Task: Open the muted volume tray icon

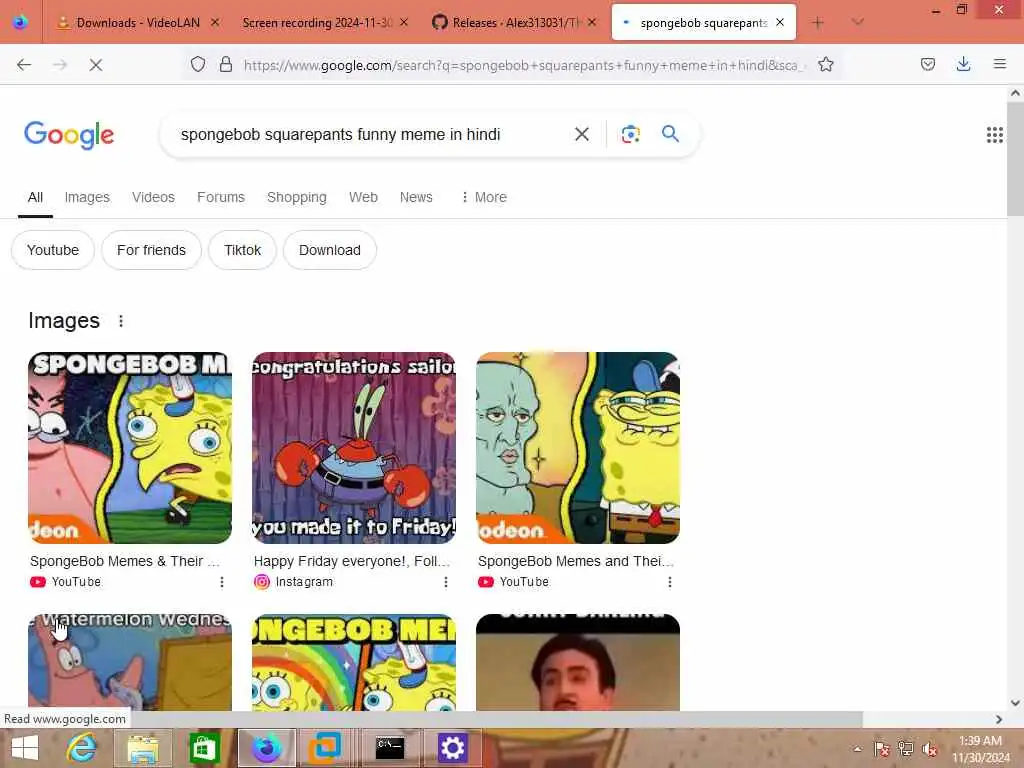Action: pyautogui.click(x=930, y=749)
